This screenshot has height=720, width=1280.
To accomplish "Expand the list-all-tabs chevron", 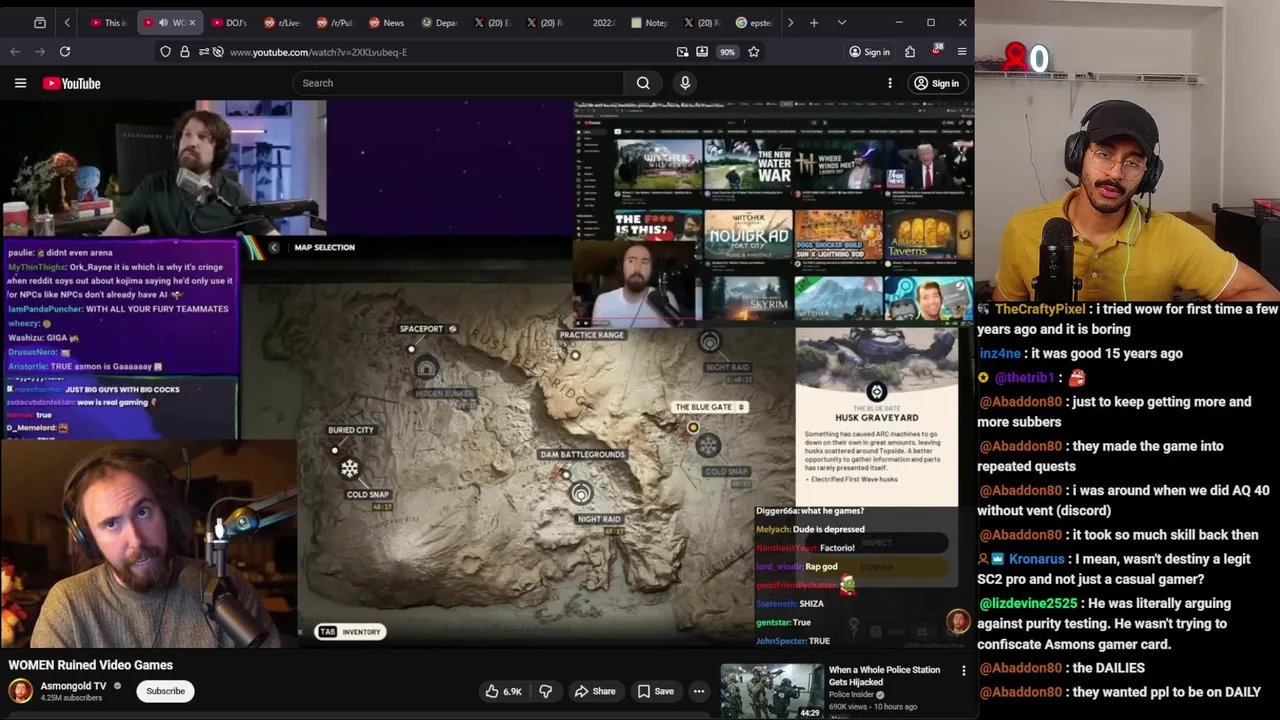I will tap(842, 22).
